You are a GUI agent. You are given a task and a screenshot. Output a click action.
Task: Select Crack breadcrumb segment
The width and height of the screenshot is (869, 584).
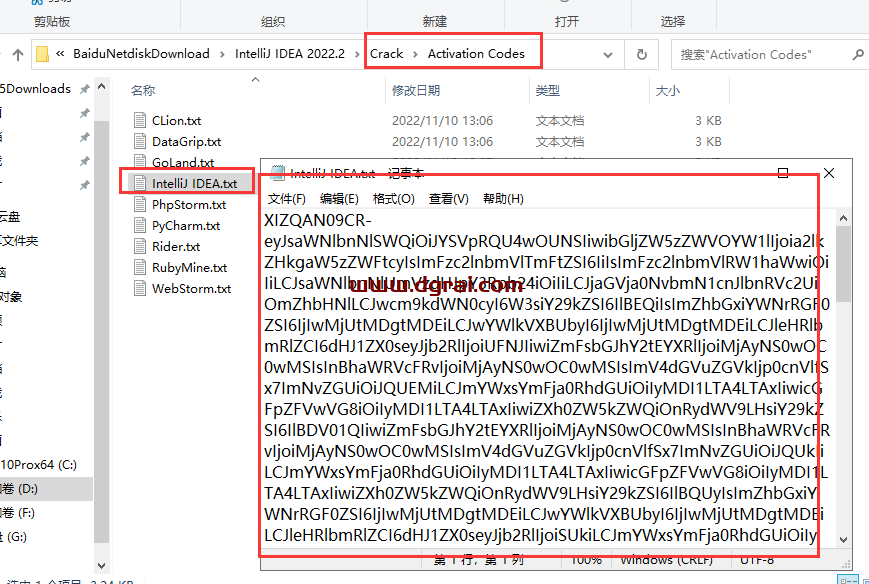386,54
